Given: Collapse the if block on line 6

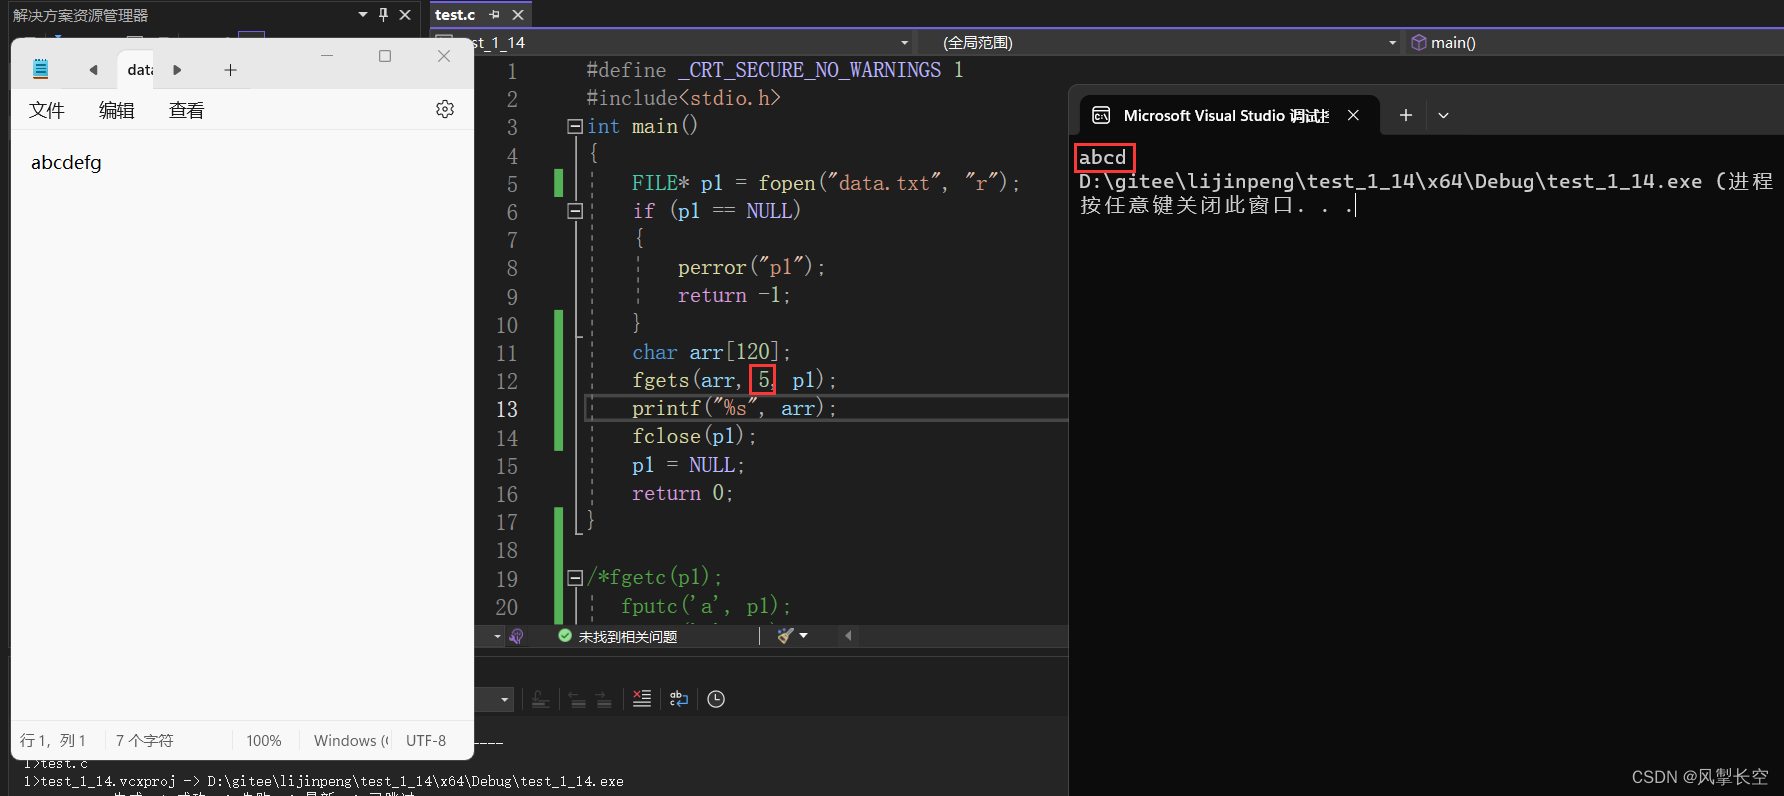Looking at the screenshot, I should pyautogui.click(x=575, y=211).
